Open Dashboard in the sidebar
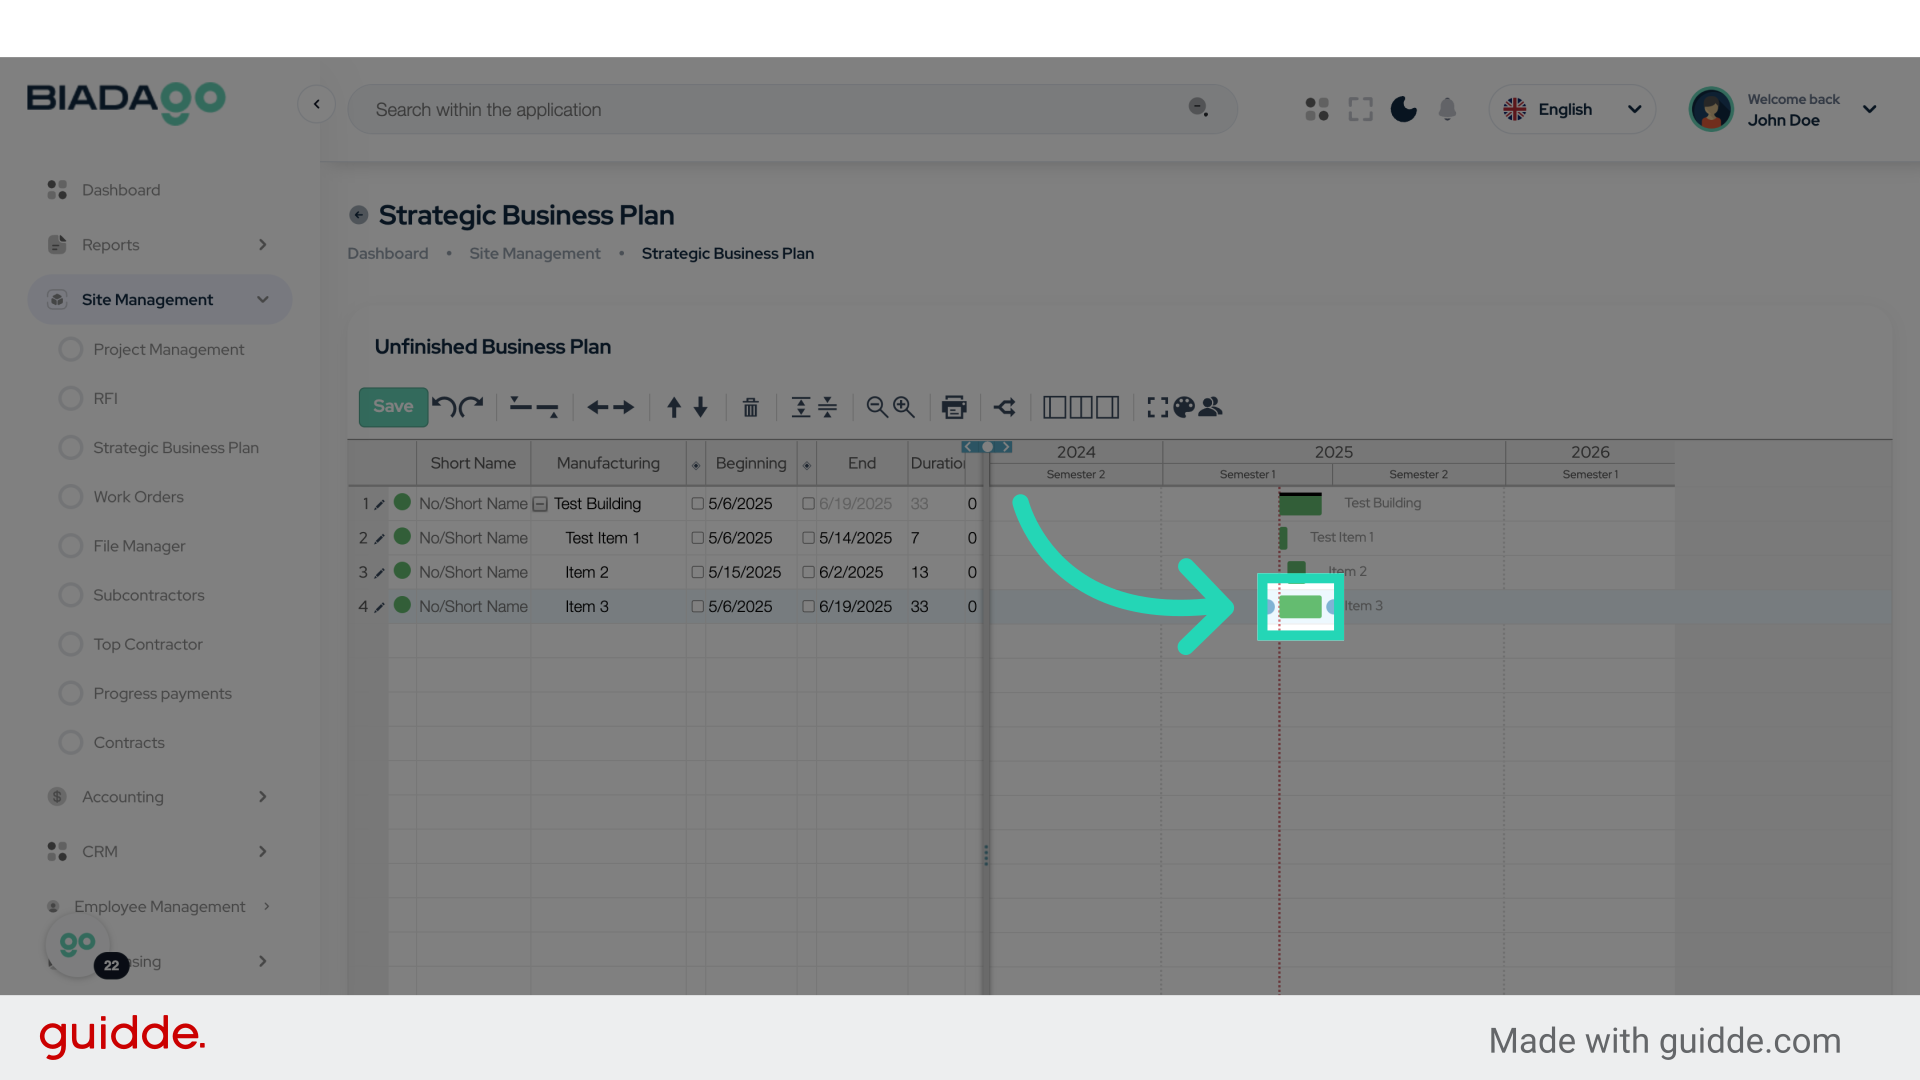1920x1080 pixels. tap(120, 190)
